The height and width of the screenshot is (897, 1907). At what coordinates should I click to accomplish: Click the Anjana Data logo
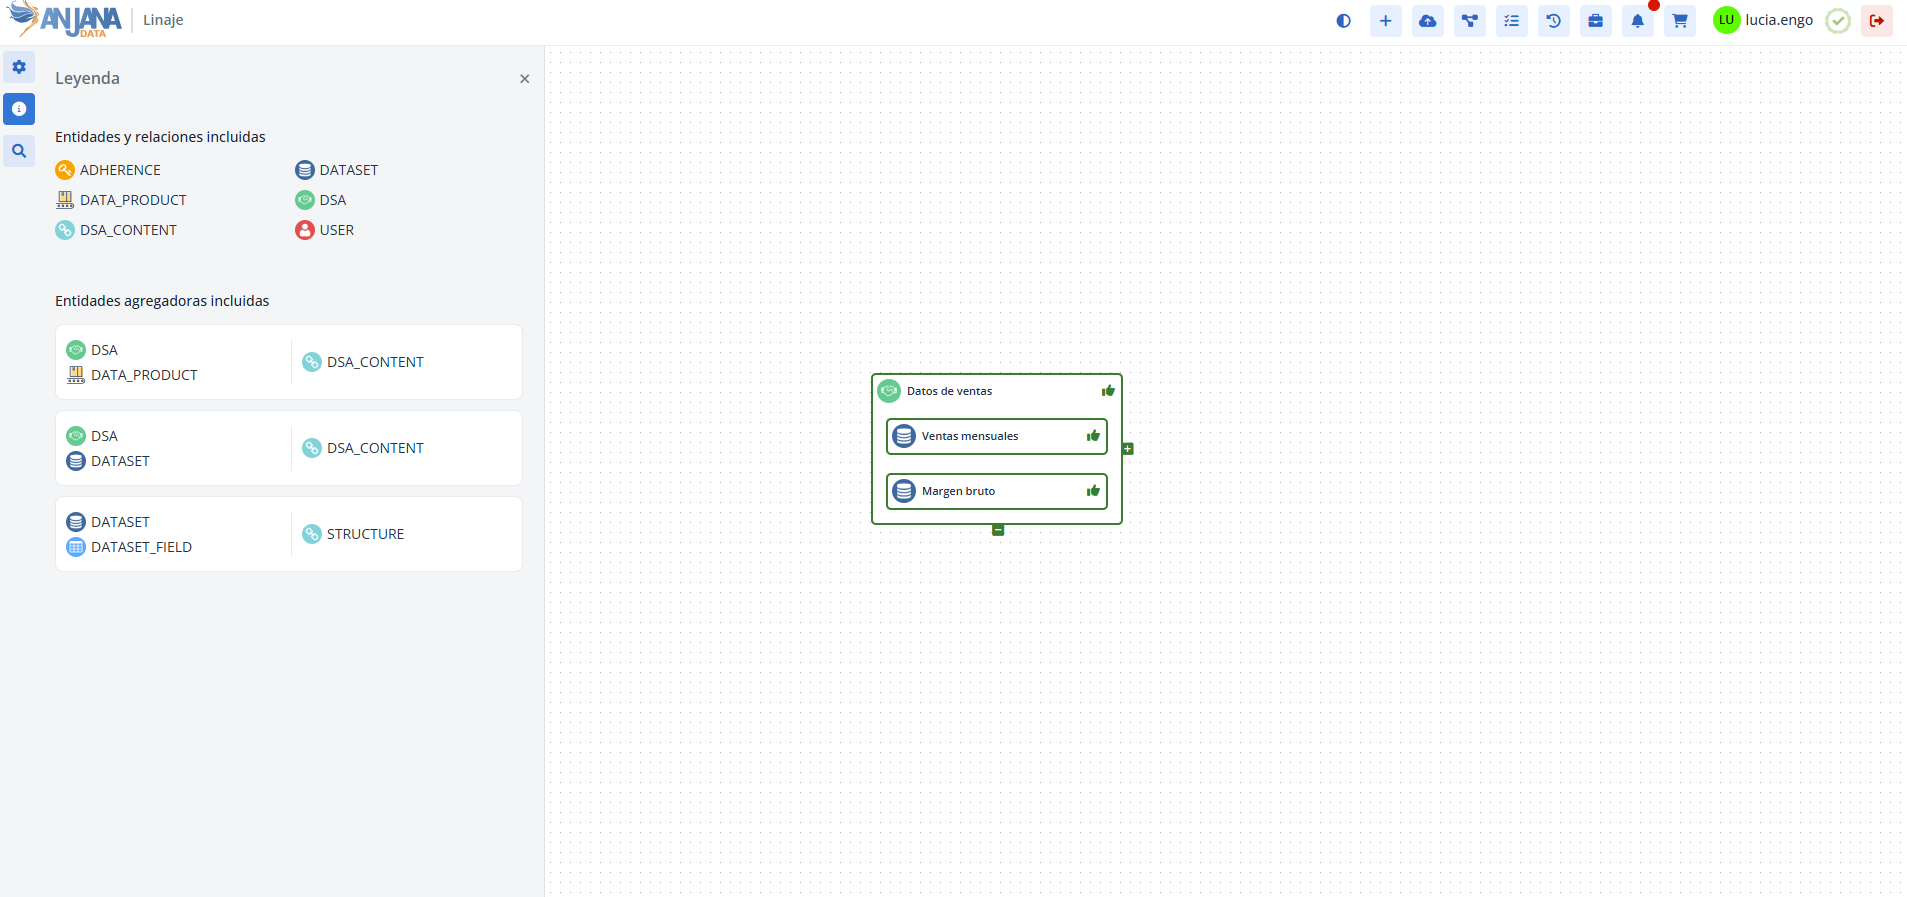(x=66, y=20)
